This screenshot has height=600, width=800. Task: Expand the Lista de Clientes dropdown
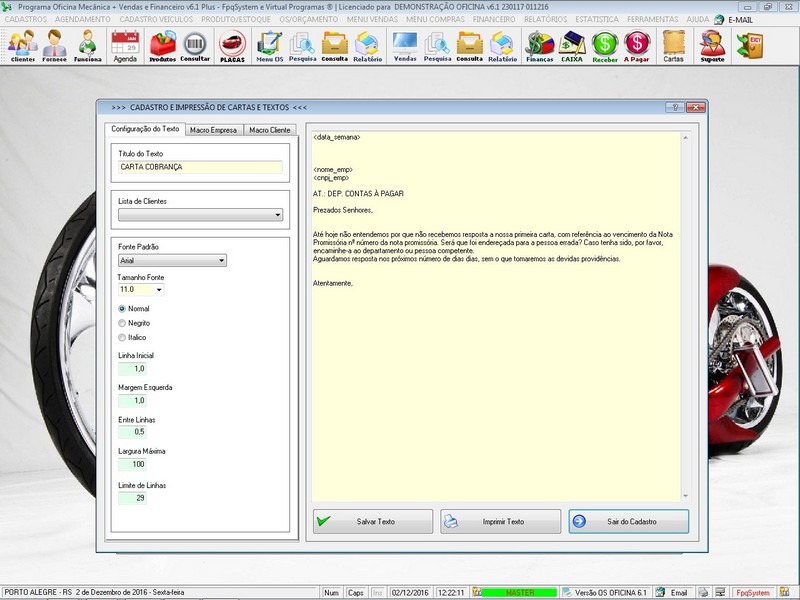coord(278,215)
